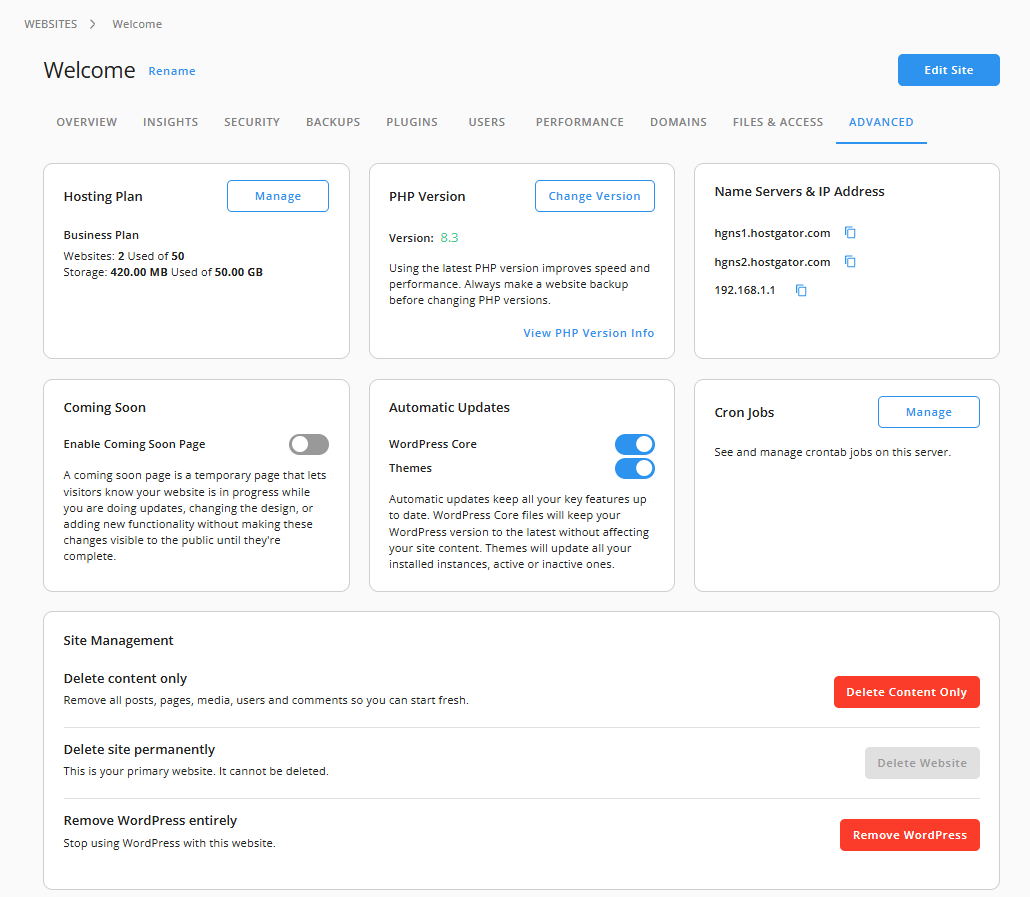1030x897 pixels.
Task: Rename the Welcome site
Action: pos(171,71)
